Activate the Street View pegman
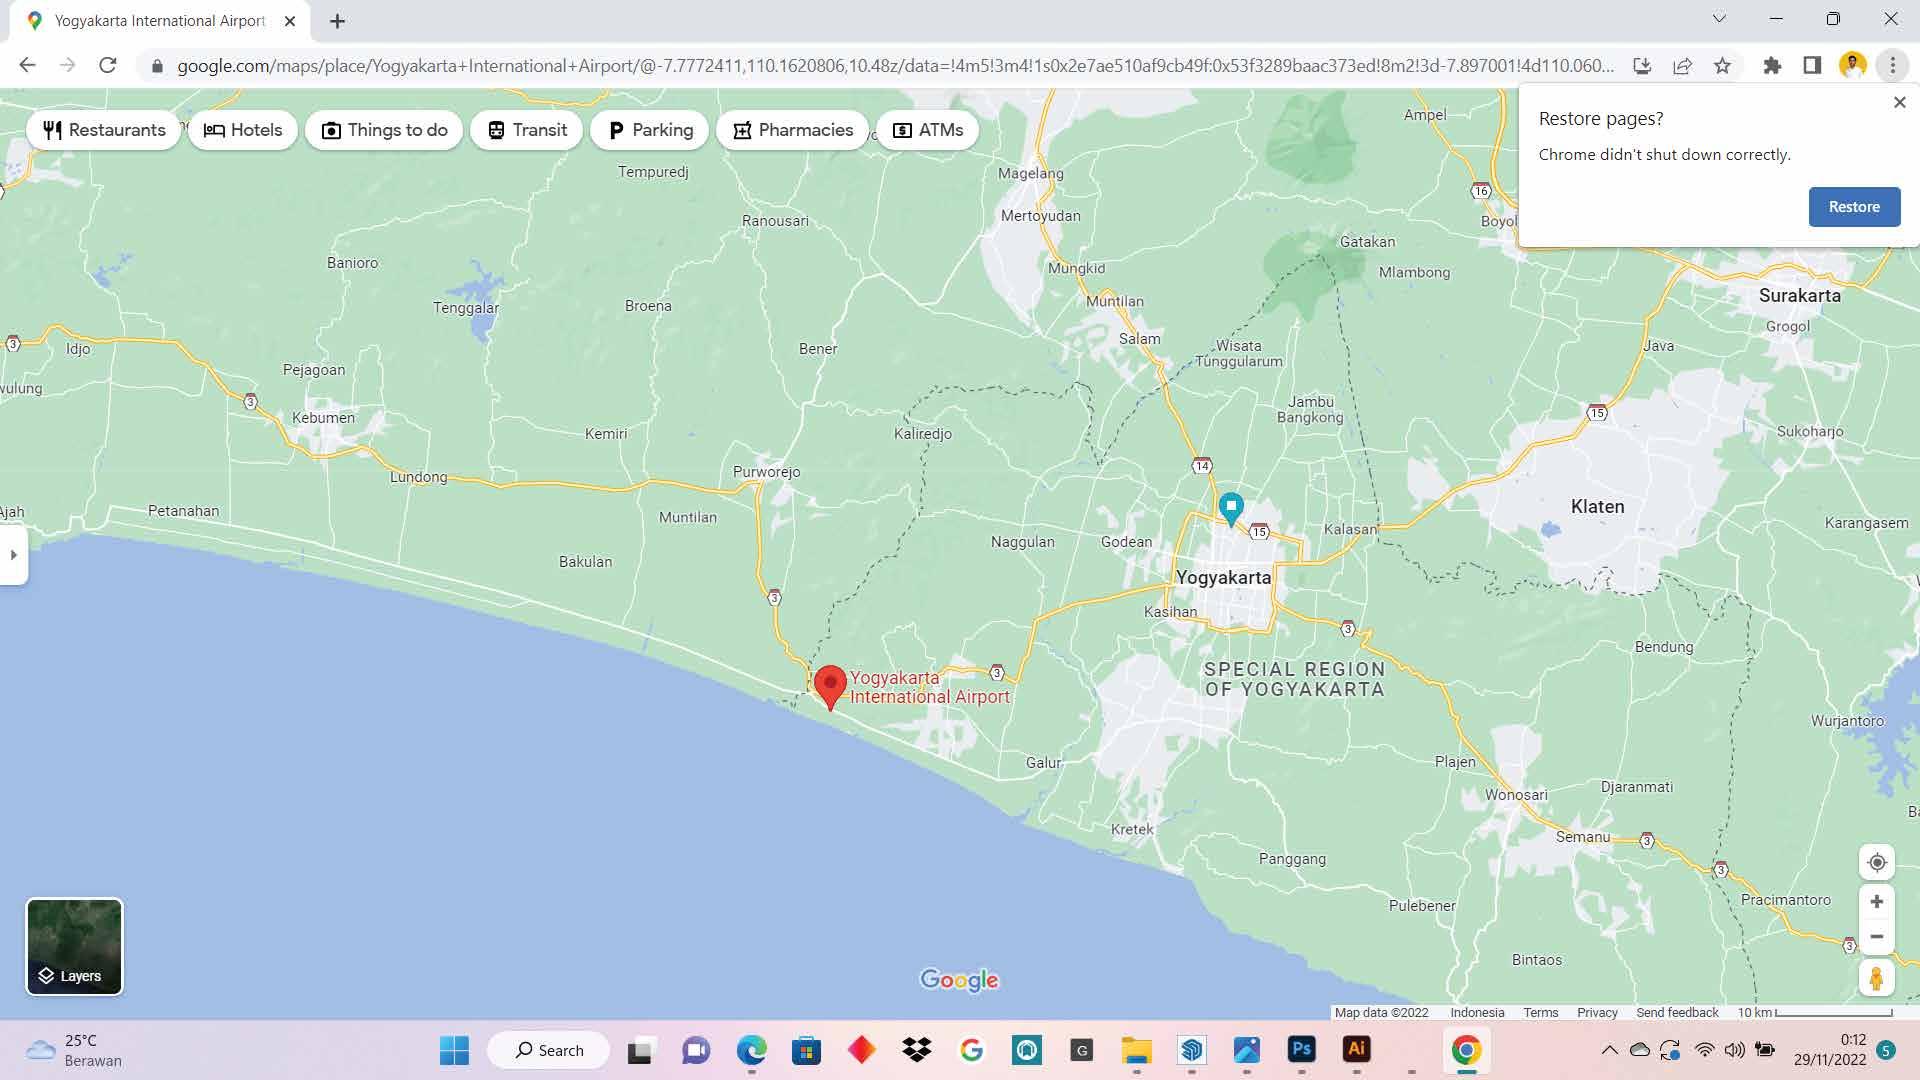1920x1080 pixels. click(x=1877, y=978)
